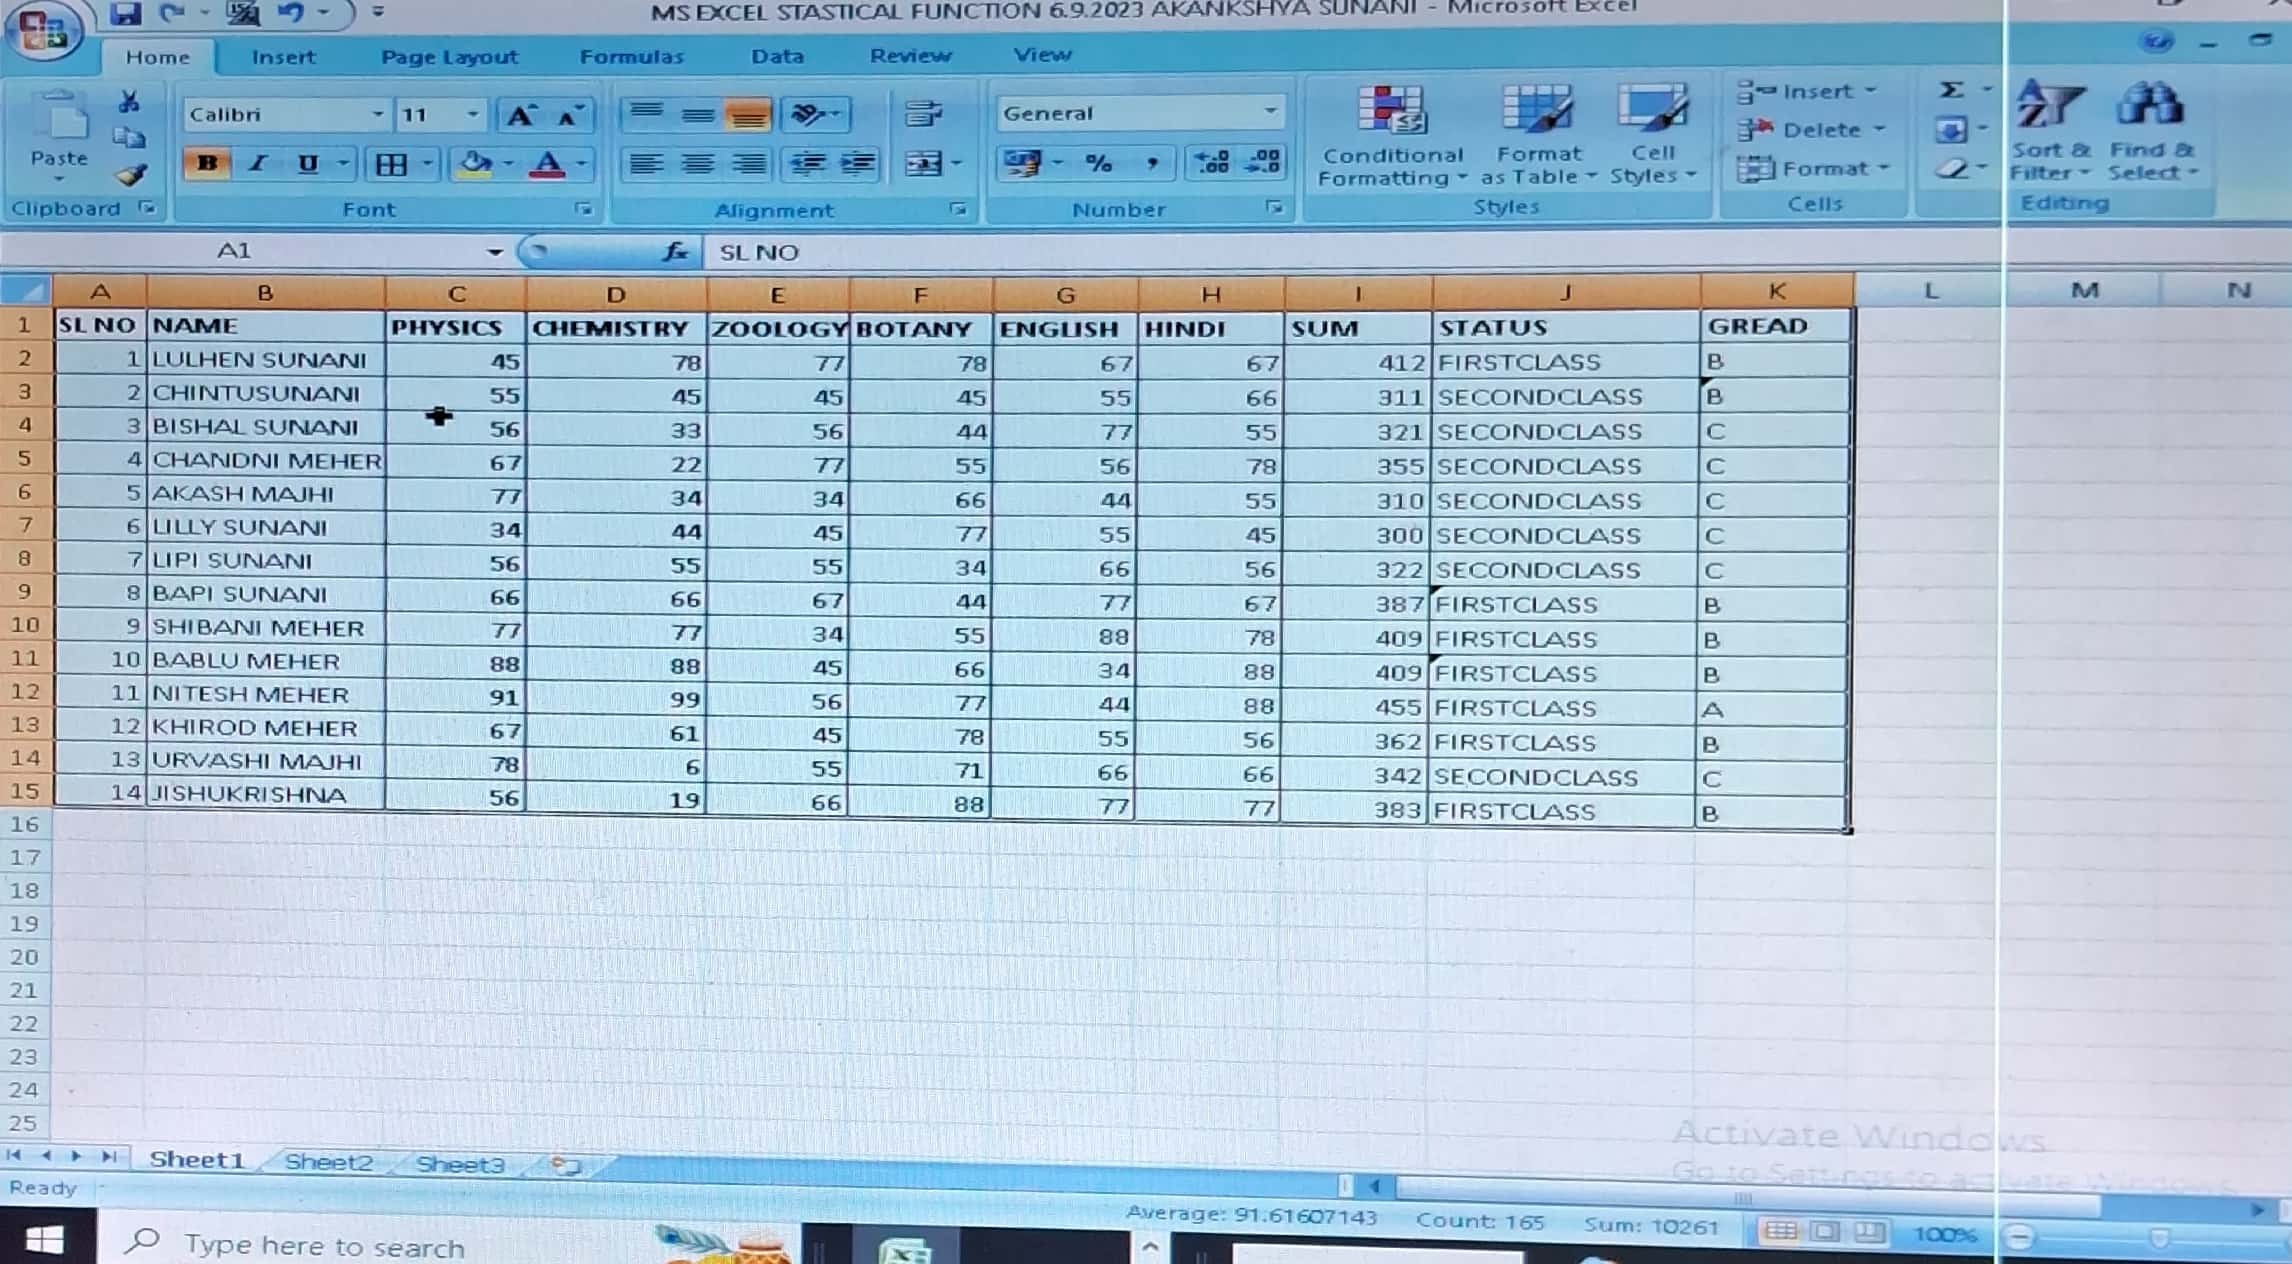
Task: Expand the Calibri font name dropdown
Action: (377, 114)
